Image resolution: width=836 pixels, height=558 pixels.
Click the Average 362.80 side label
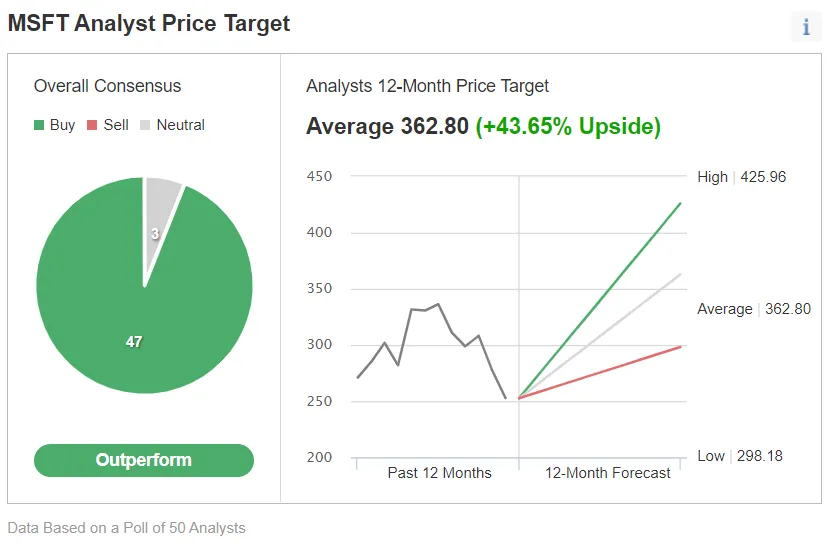click(753, 309)
